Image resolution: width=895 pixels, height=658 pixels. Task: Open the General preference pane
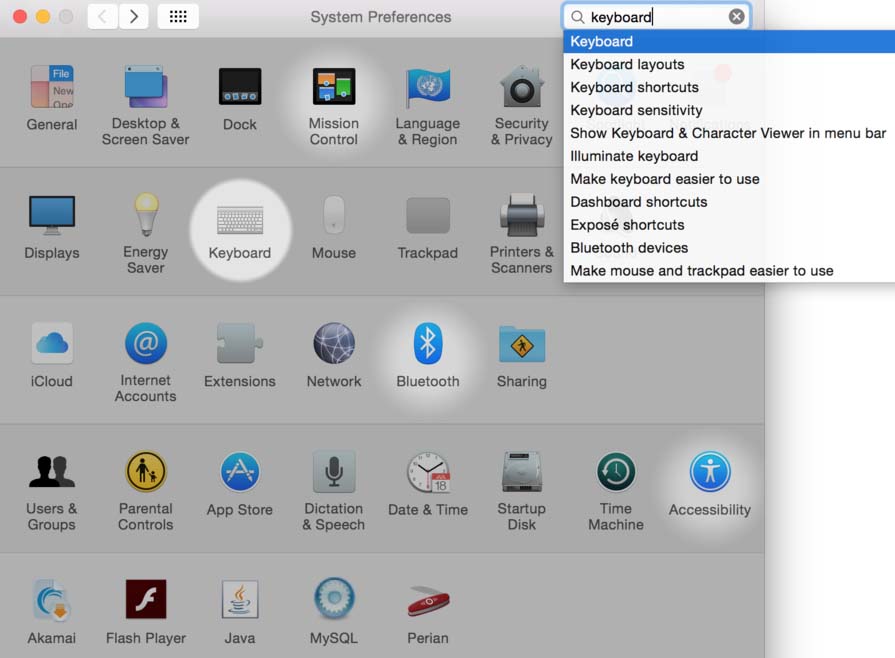click(51, 98)
